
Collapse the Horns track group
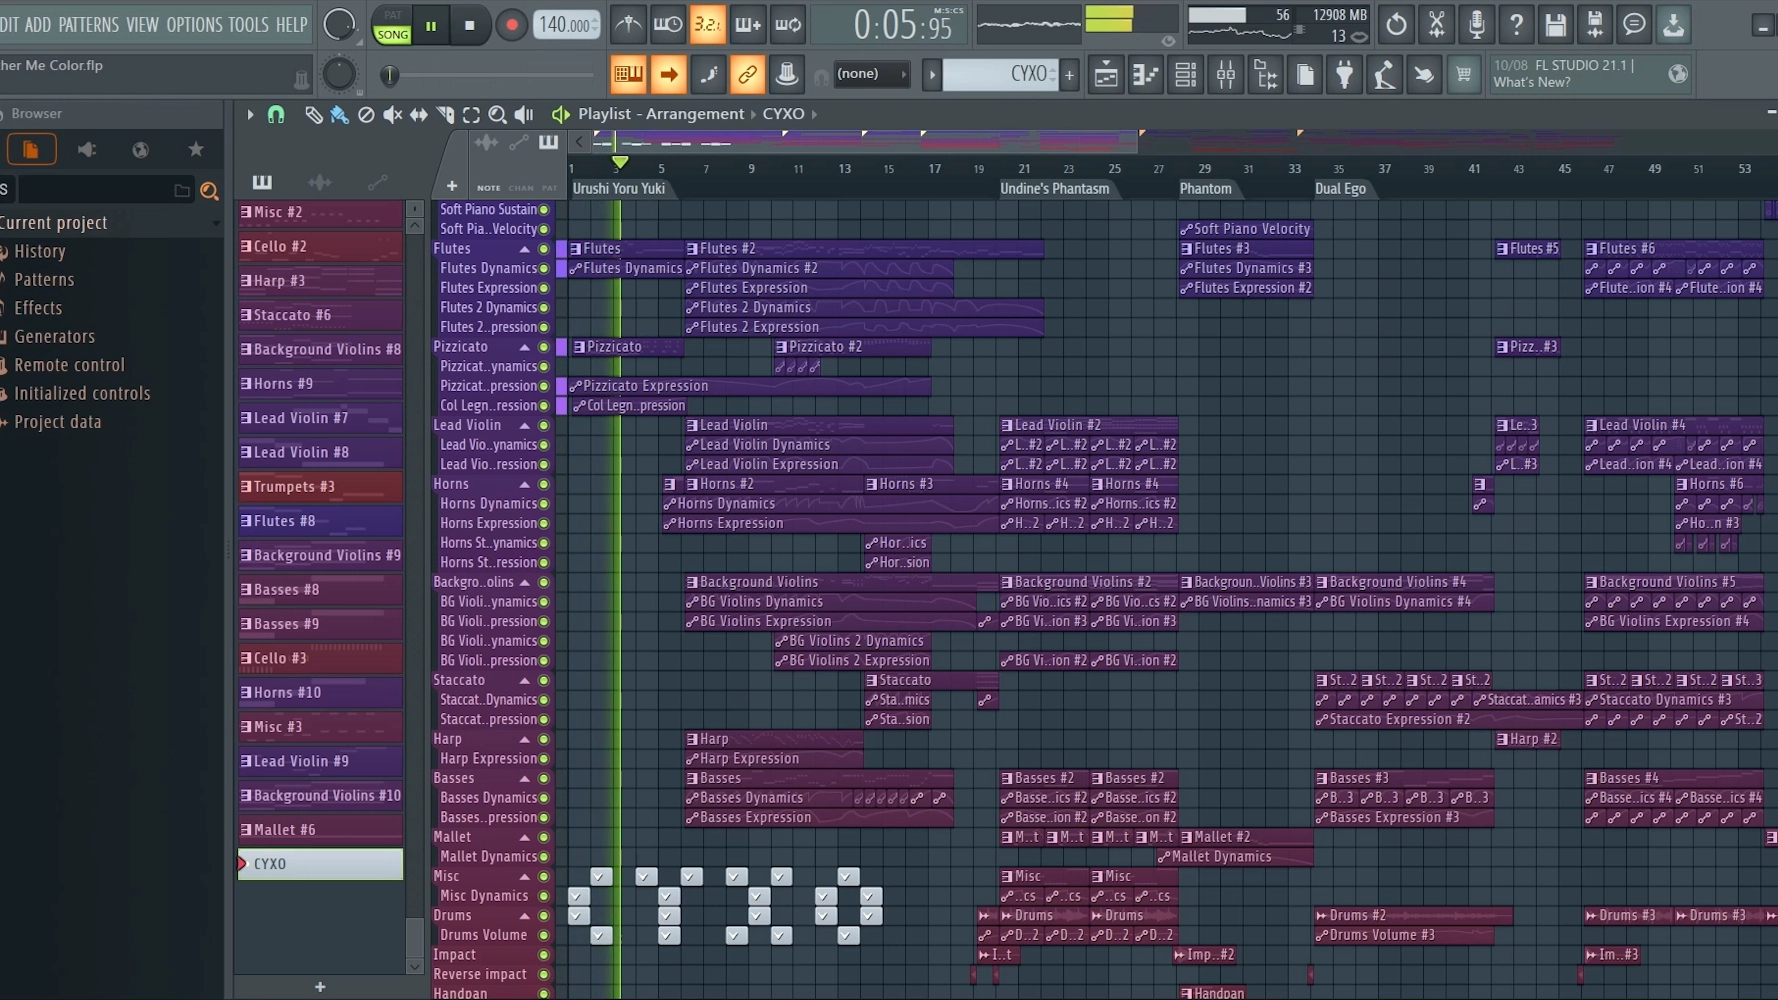tap(524, 485)
